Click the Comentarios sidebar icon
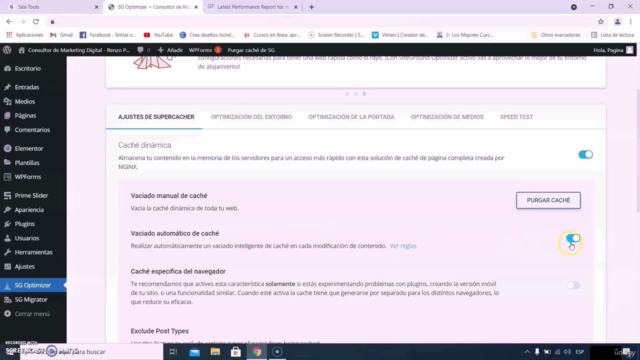This screenshot has height=360, width=640. point(7,130)
